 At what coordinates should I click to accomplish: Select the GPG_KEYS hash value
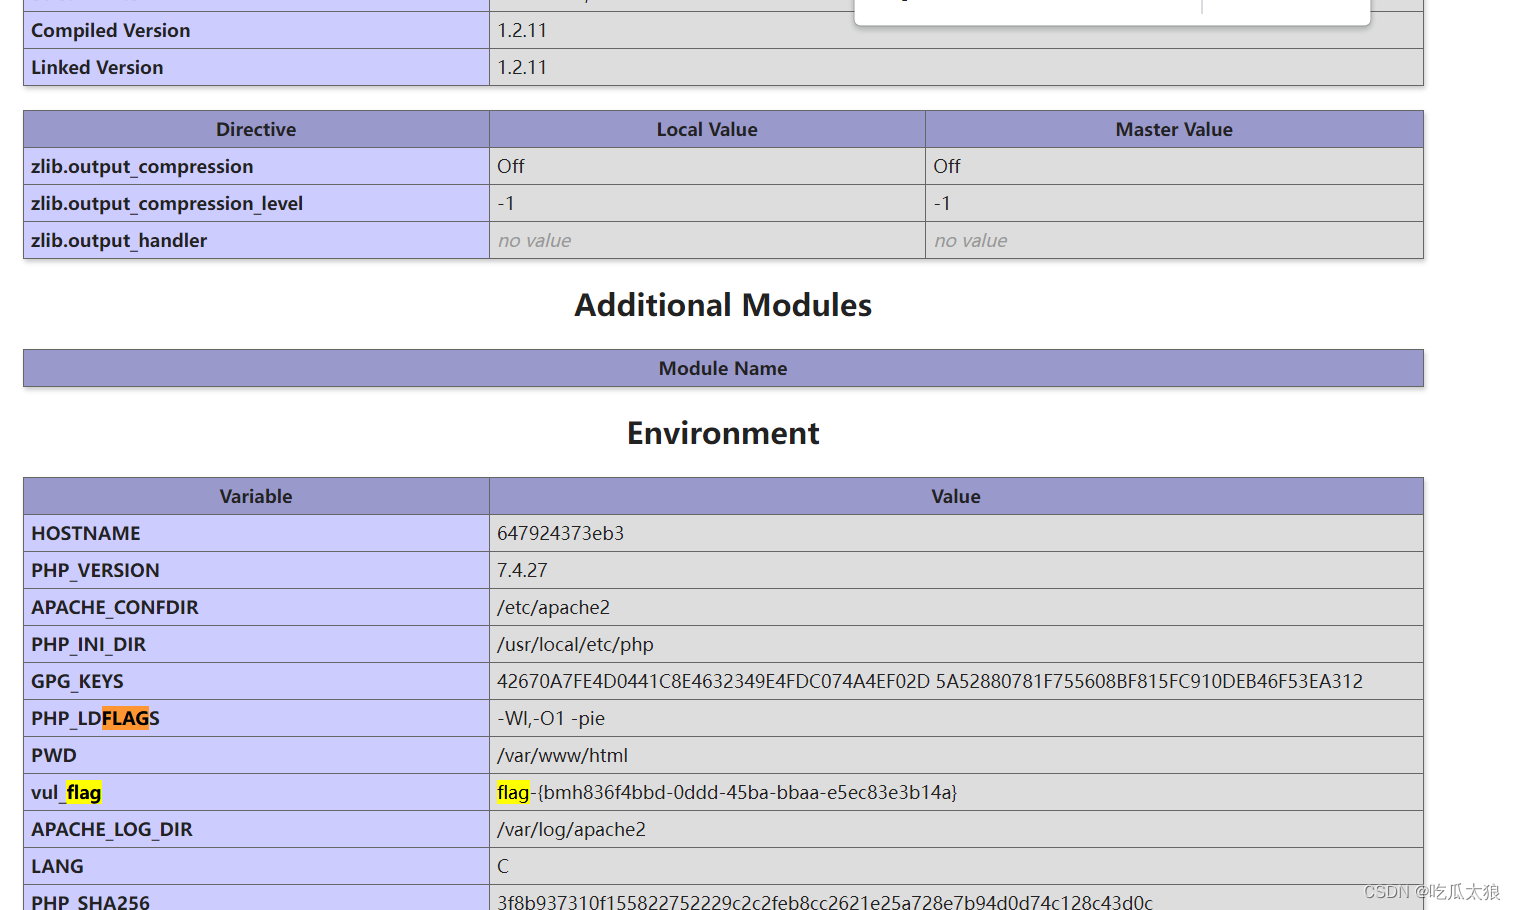tap(930, 681)
